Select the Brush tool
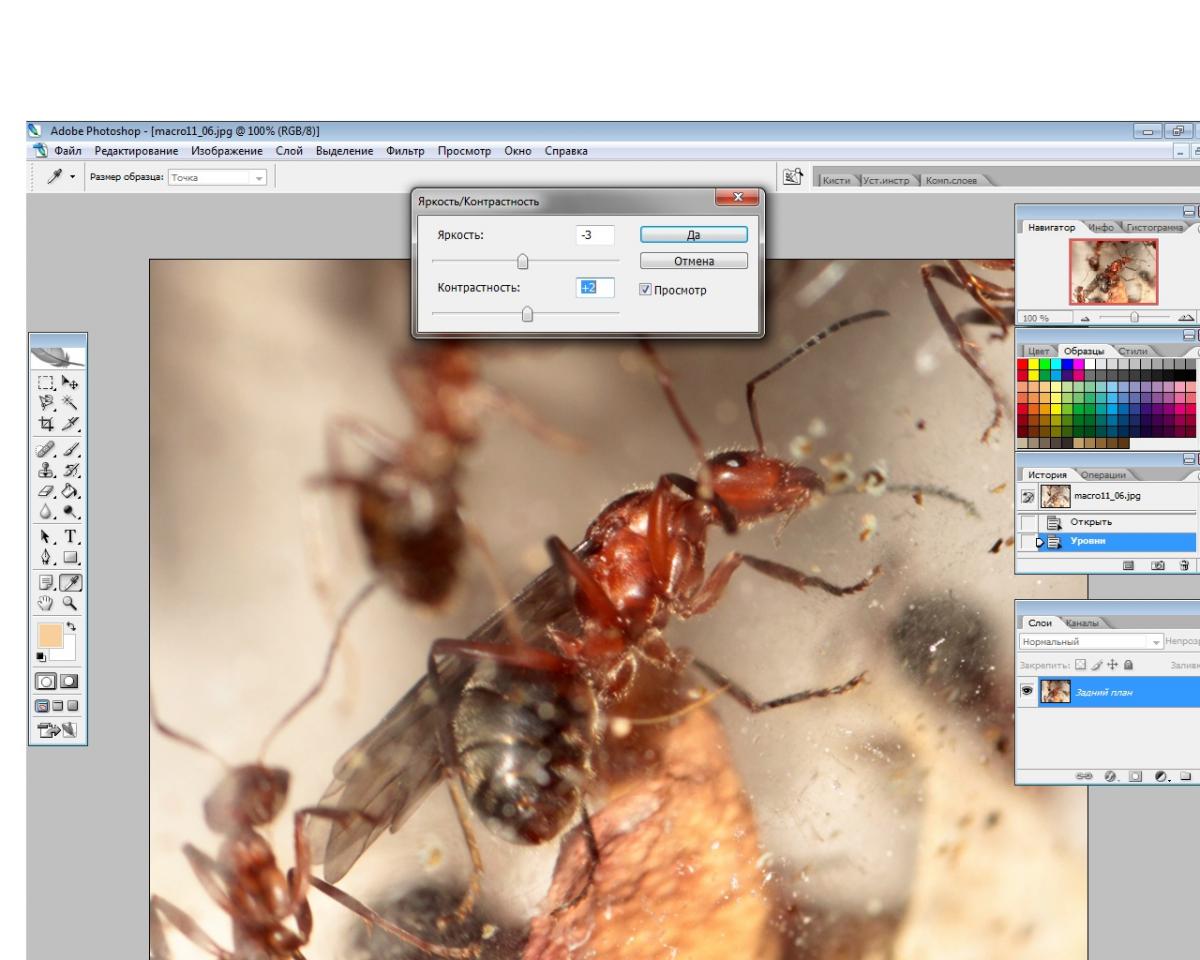 click(x=70, y=448)
